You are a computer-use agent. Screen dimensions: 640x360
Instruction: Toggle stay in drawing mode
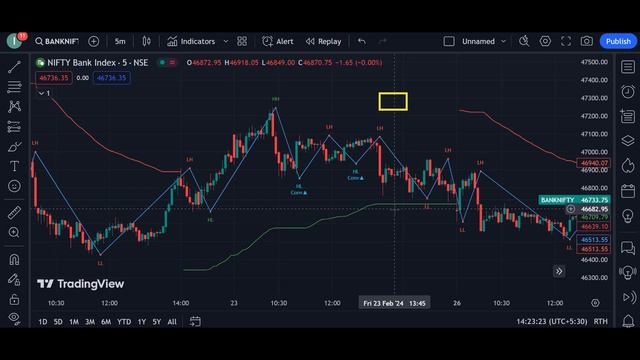pos(14,280)
